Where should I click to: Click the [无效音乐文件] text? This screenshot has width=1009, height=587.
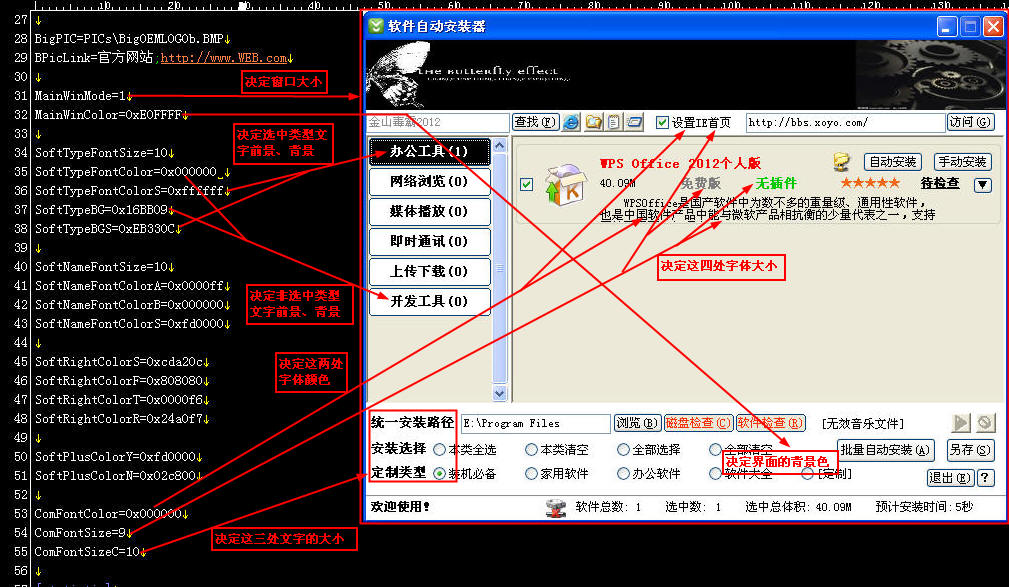click(862, 424)
